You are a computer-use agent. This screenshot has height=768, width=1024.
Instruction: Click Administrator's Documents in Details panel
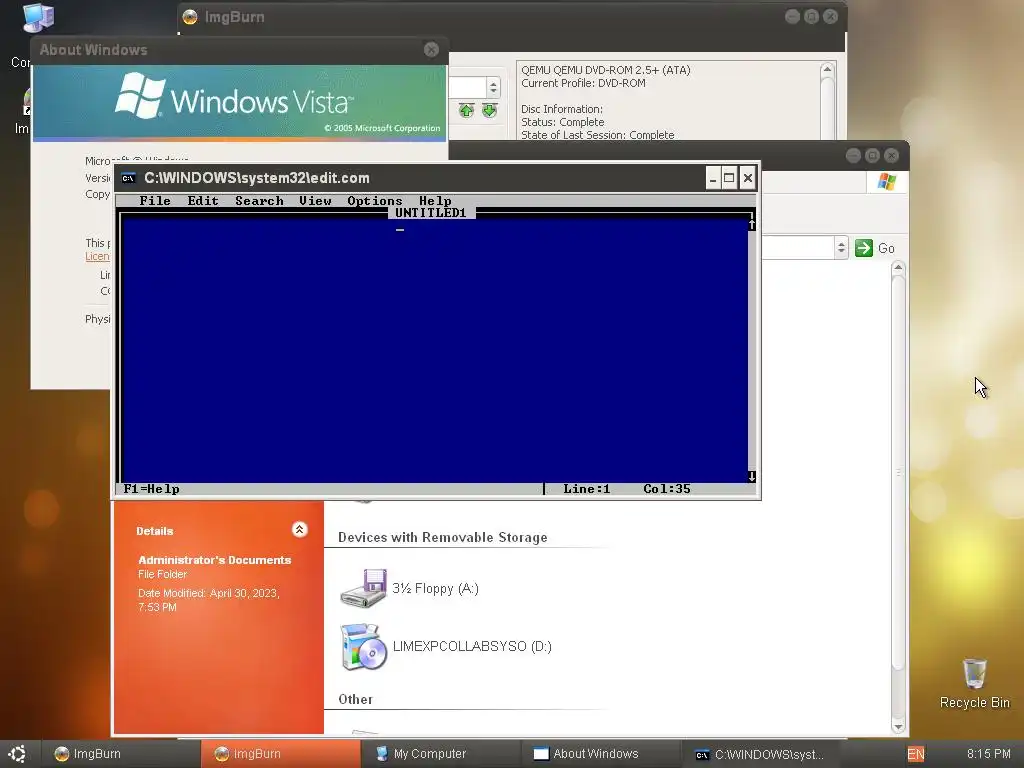(214, 560)
